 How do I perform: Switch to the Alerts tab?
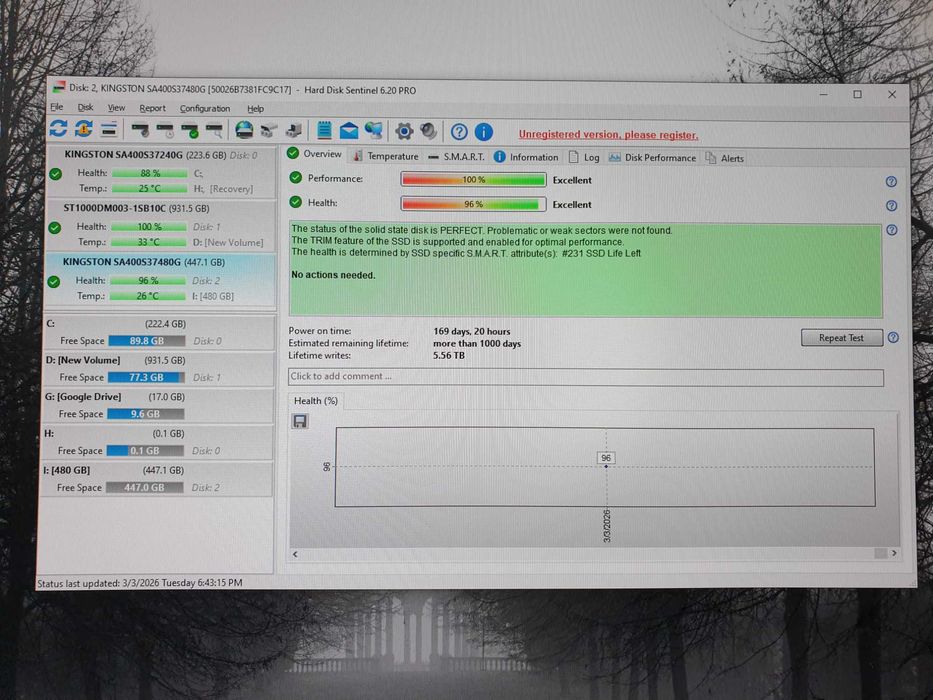[x=724, y=158]
